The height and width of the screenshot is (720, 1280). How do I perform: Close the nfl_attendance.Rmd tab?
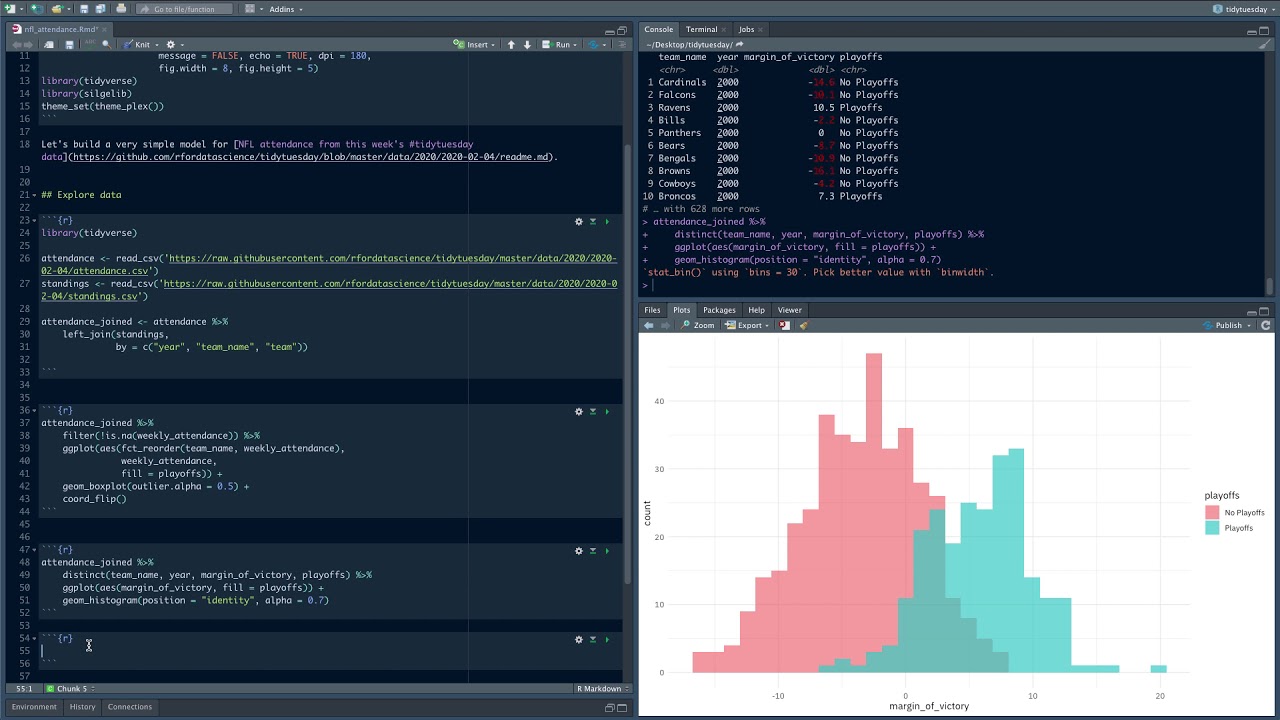coord(105,29)
